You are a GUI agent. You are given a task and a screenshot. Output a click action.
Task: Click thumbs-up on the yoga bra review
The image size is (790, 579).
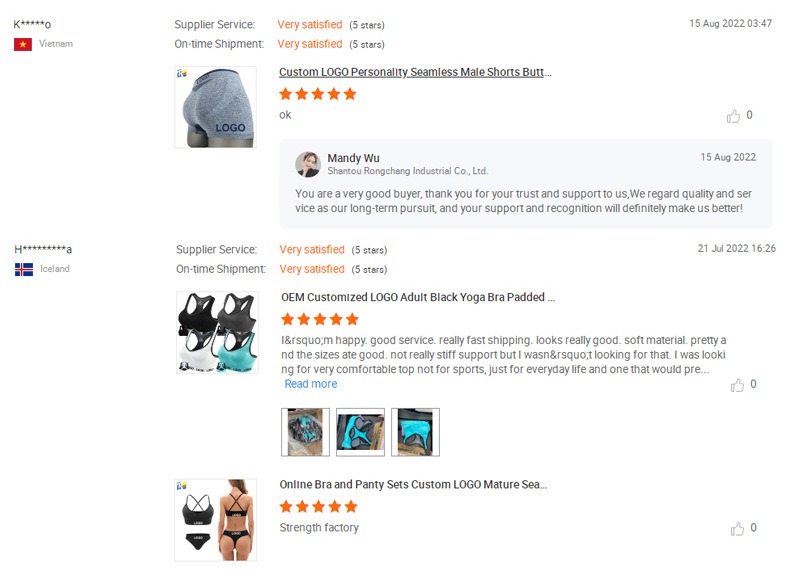tap(737, 385)
